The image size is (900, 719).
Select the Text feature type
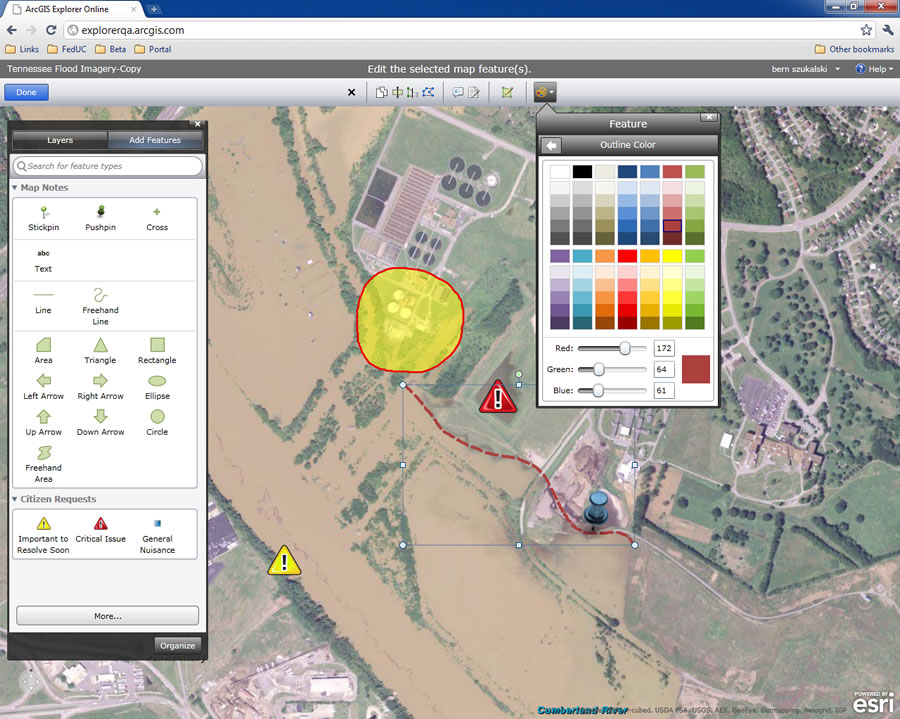pyautogui.click(x=43, y=261)
